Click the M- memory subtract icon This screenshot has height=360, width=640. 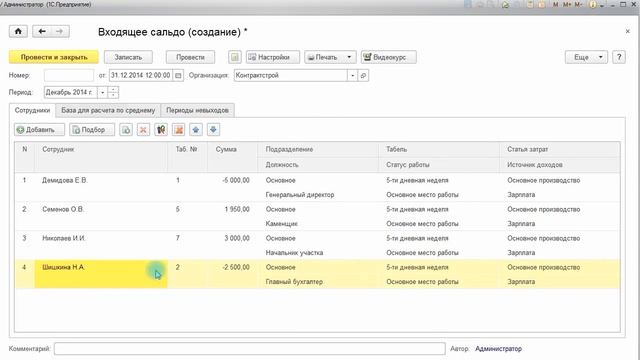(579, 4)
